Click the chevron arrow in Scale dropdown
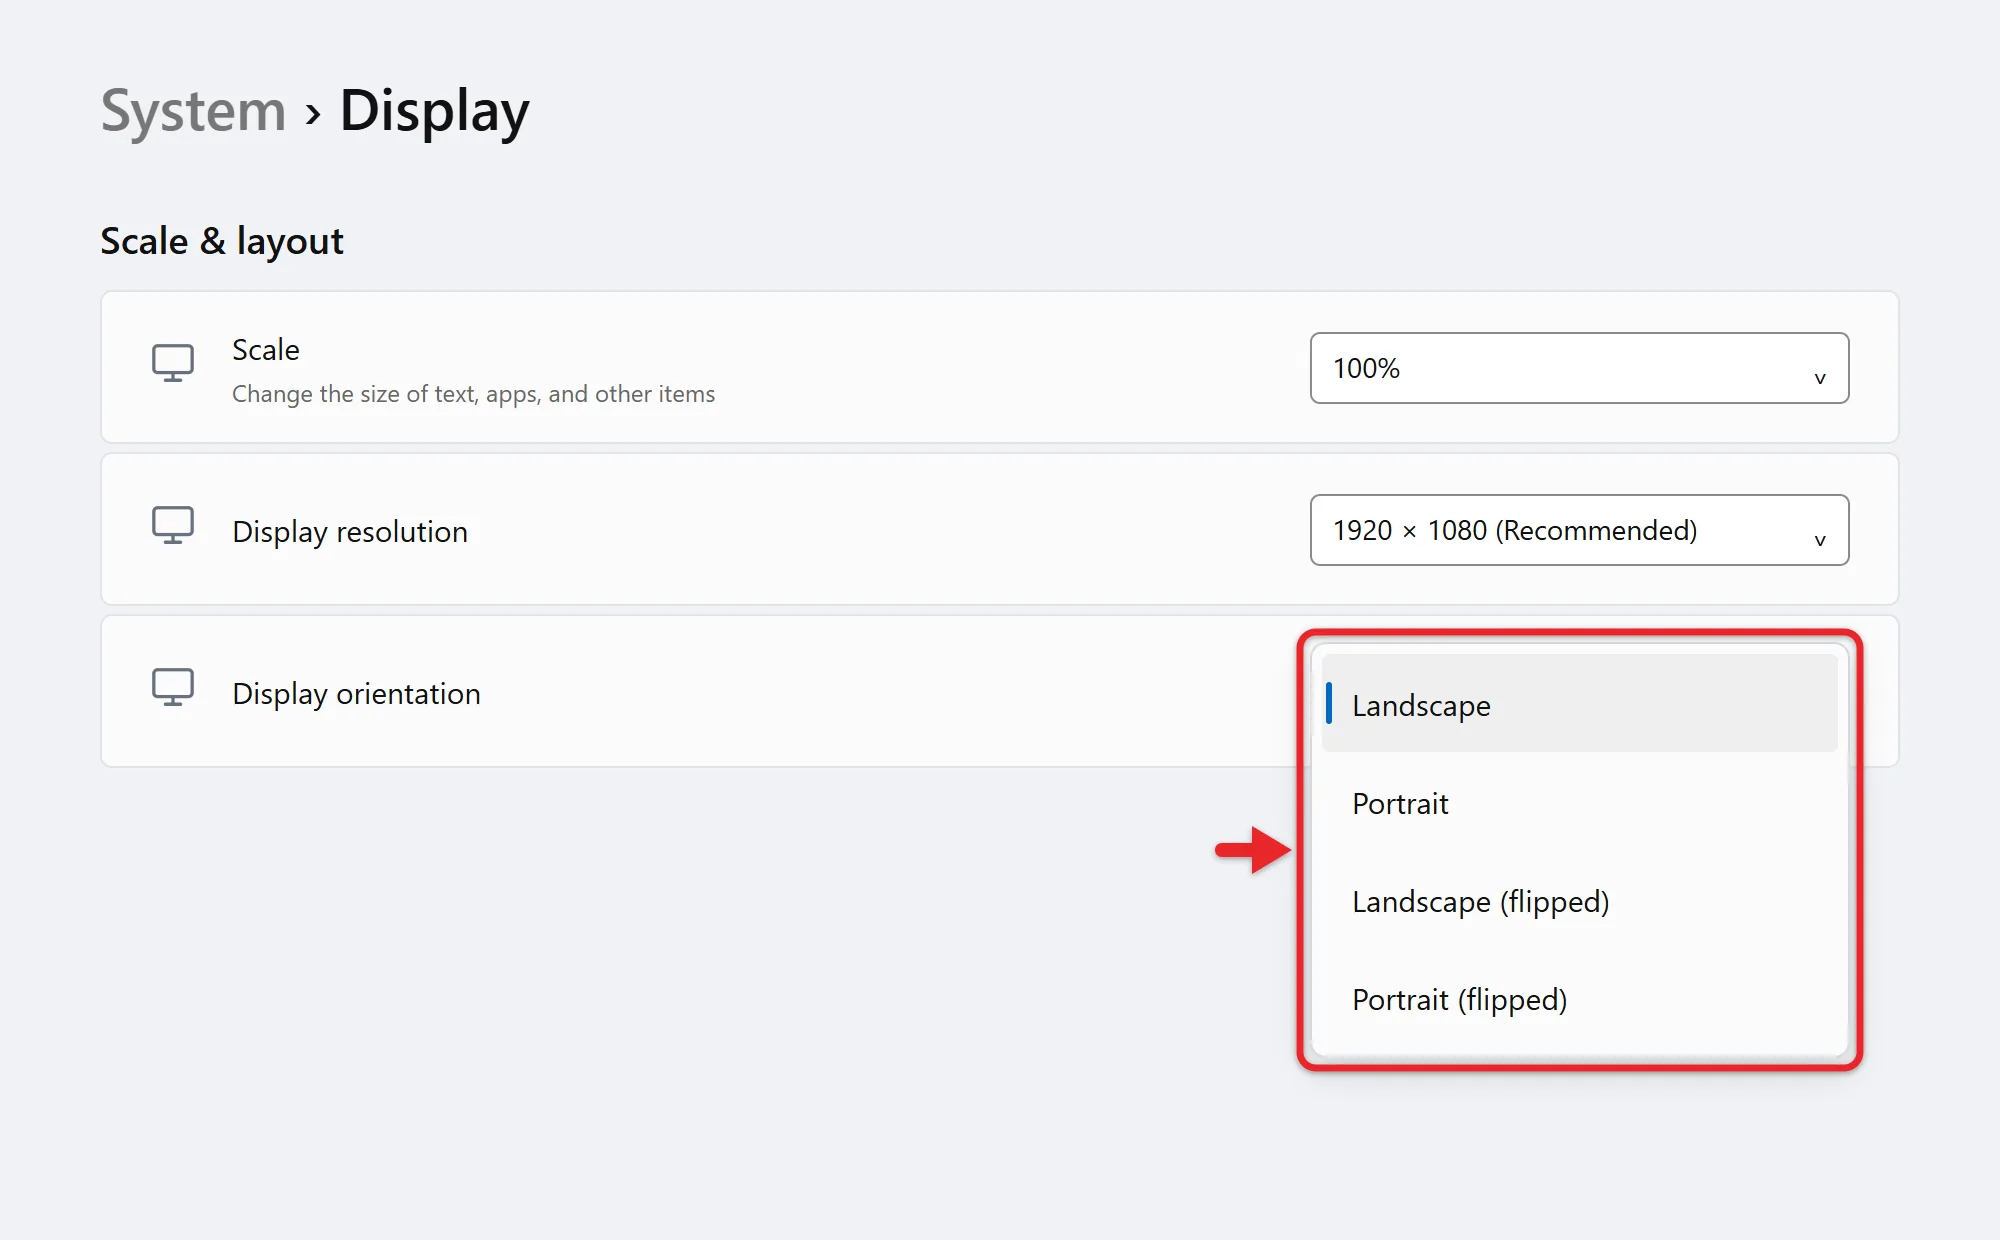 (x=1820, y=378)
